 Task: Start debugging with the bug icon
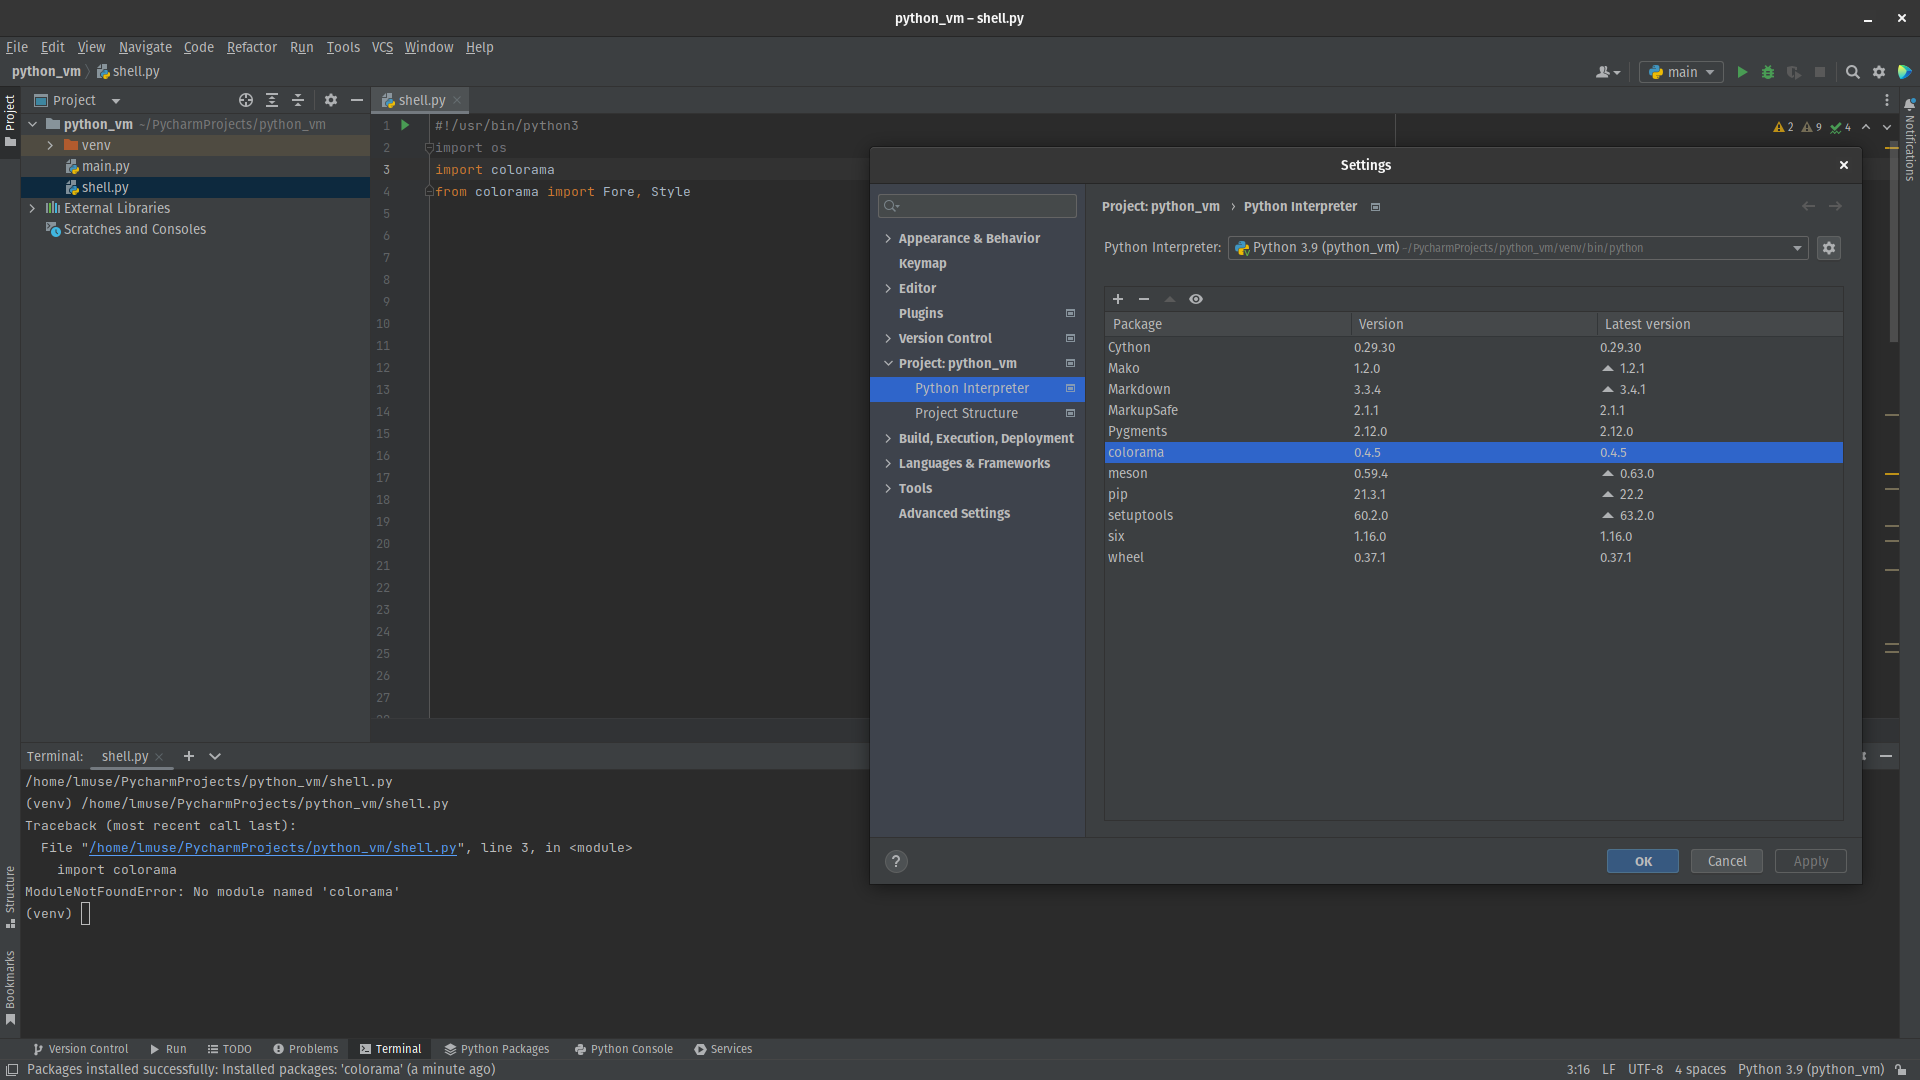(1767, 72)
